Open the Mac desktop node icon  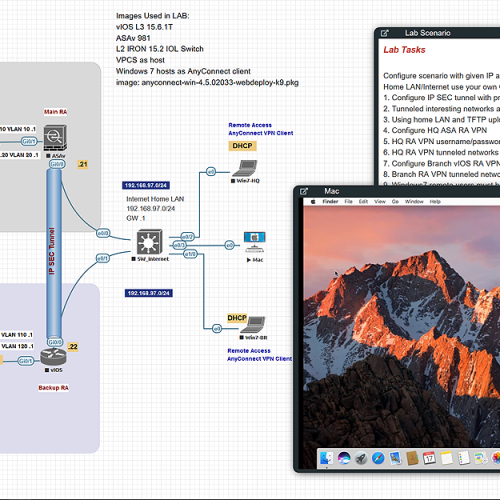255,242
